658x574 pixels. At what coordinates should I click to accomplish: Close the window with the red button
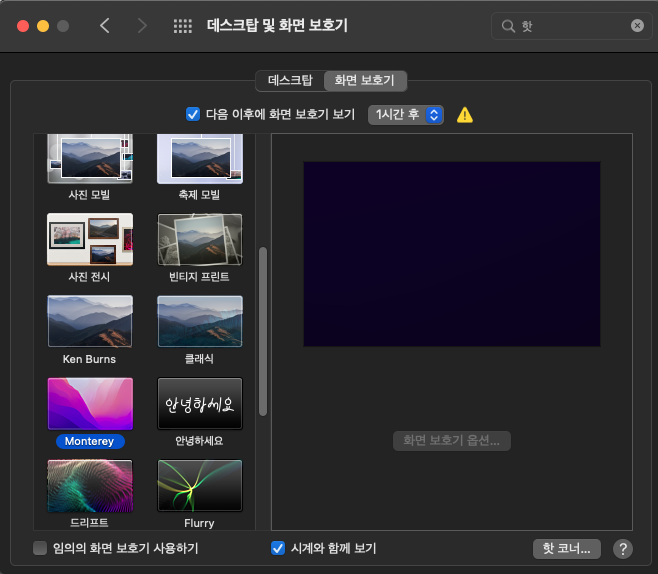click(23, 26)
